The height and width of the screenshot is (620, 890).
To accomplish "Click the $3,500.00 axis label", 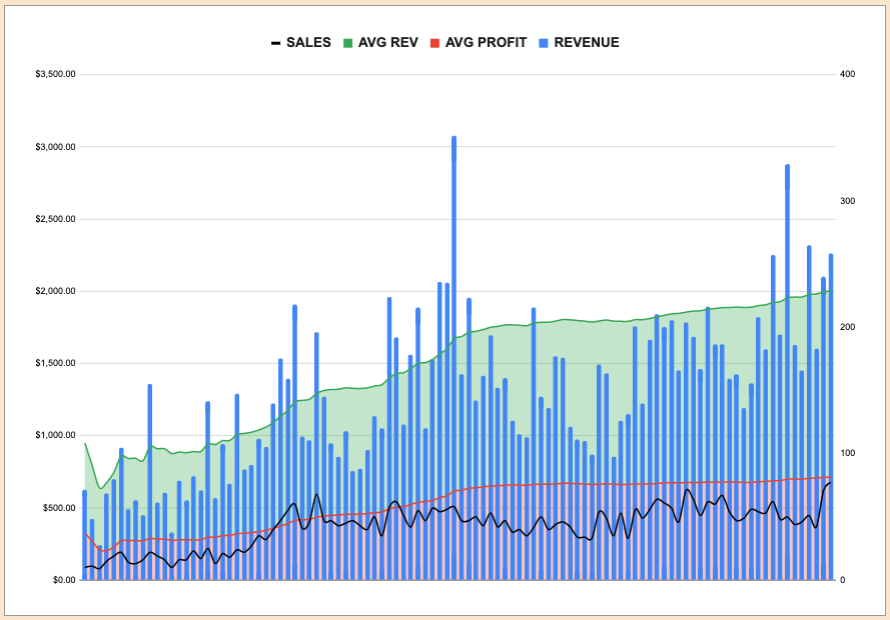I will click(56, 74).
